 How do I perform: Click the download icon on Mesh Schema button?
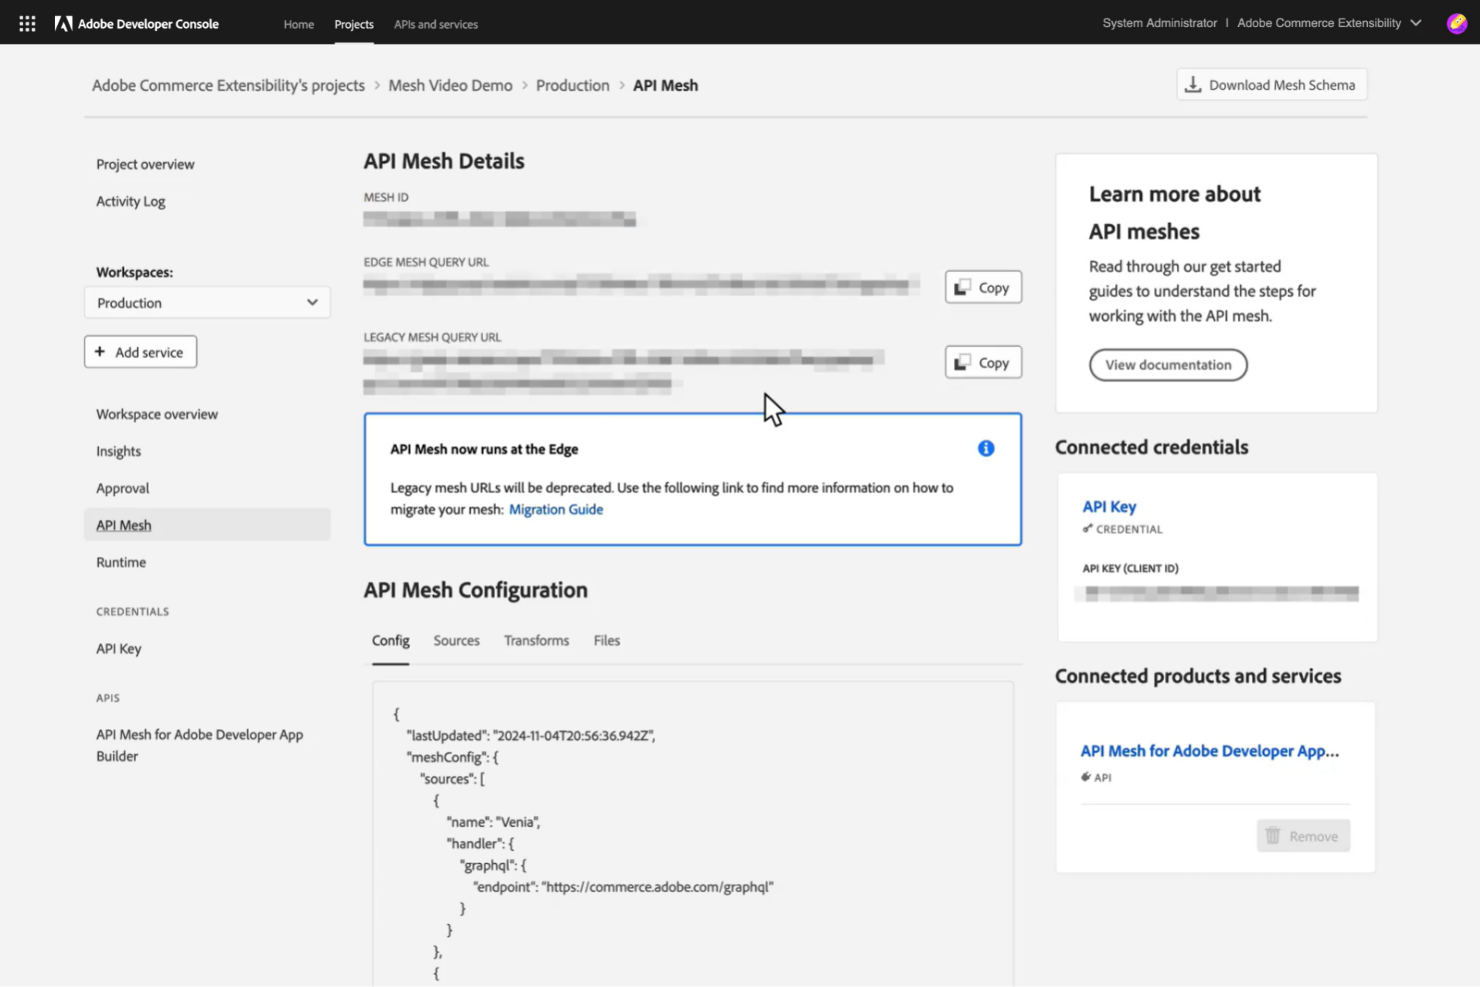pyautogui.click(x=1193, y=84)
